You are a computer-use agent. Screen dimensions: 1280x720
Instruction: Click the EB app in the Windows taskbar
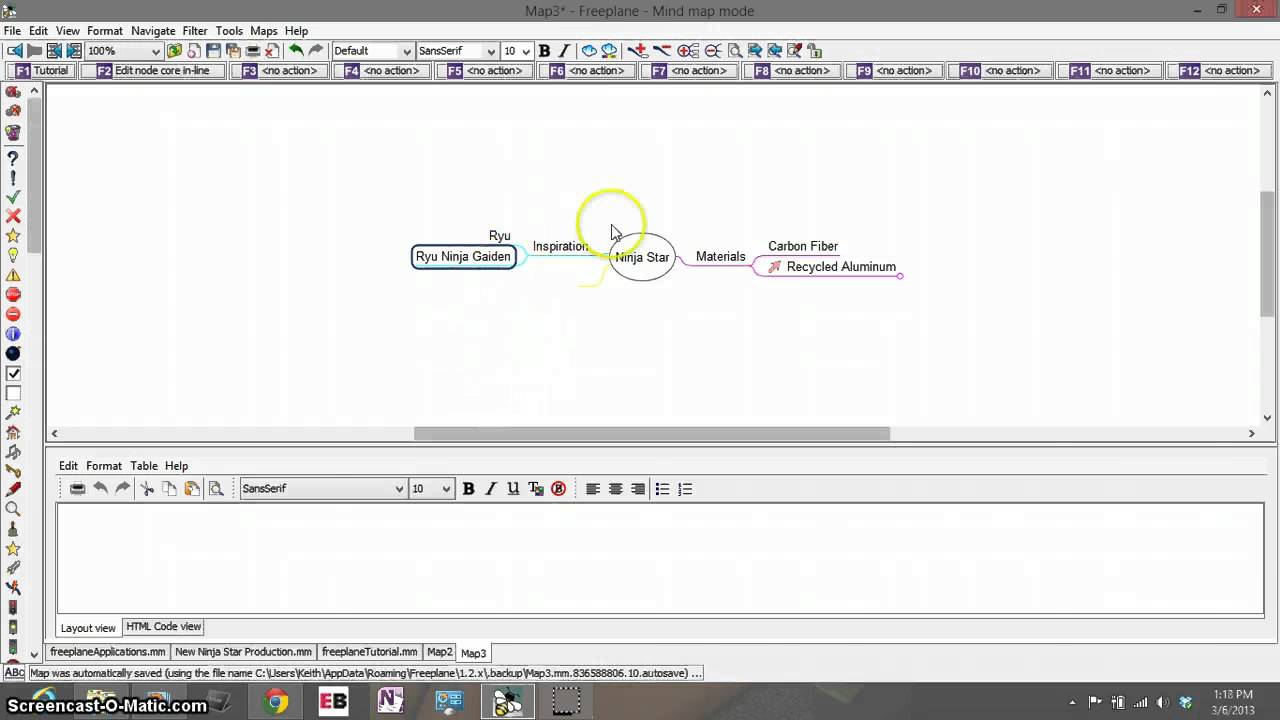tap(333, 702)
